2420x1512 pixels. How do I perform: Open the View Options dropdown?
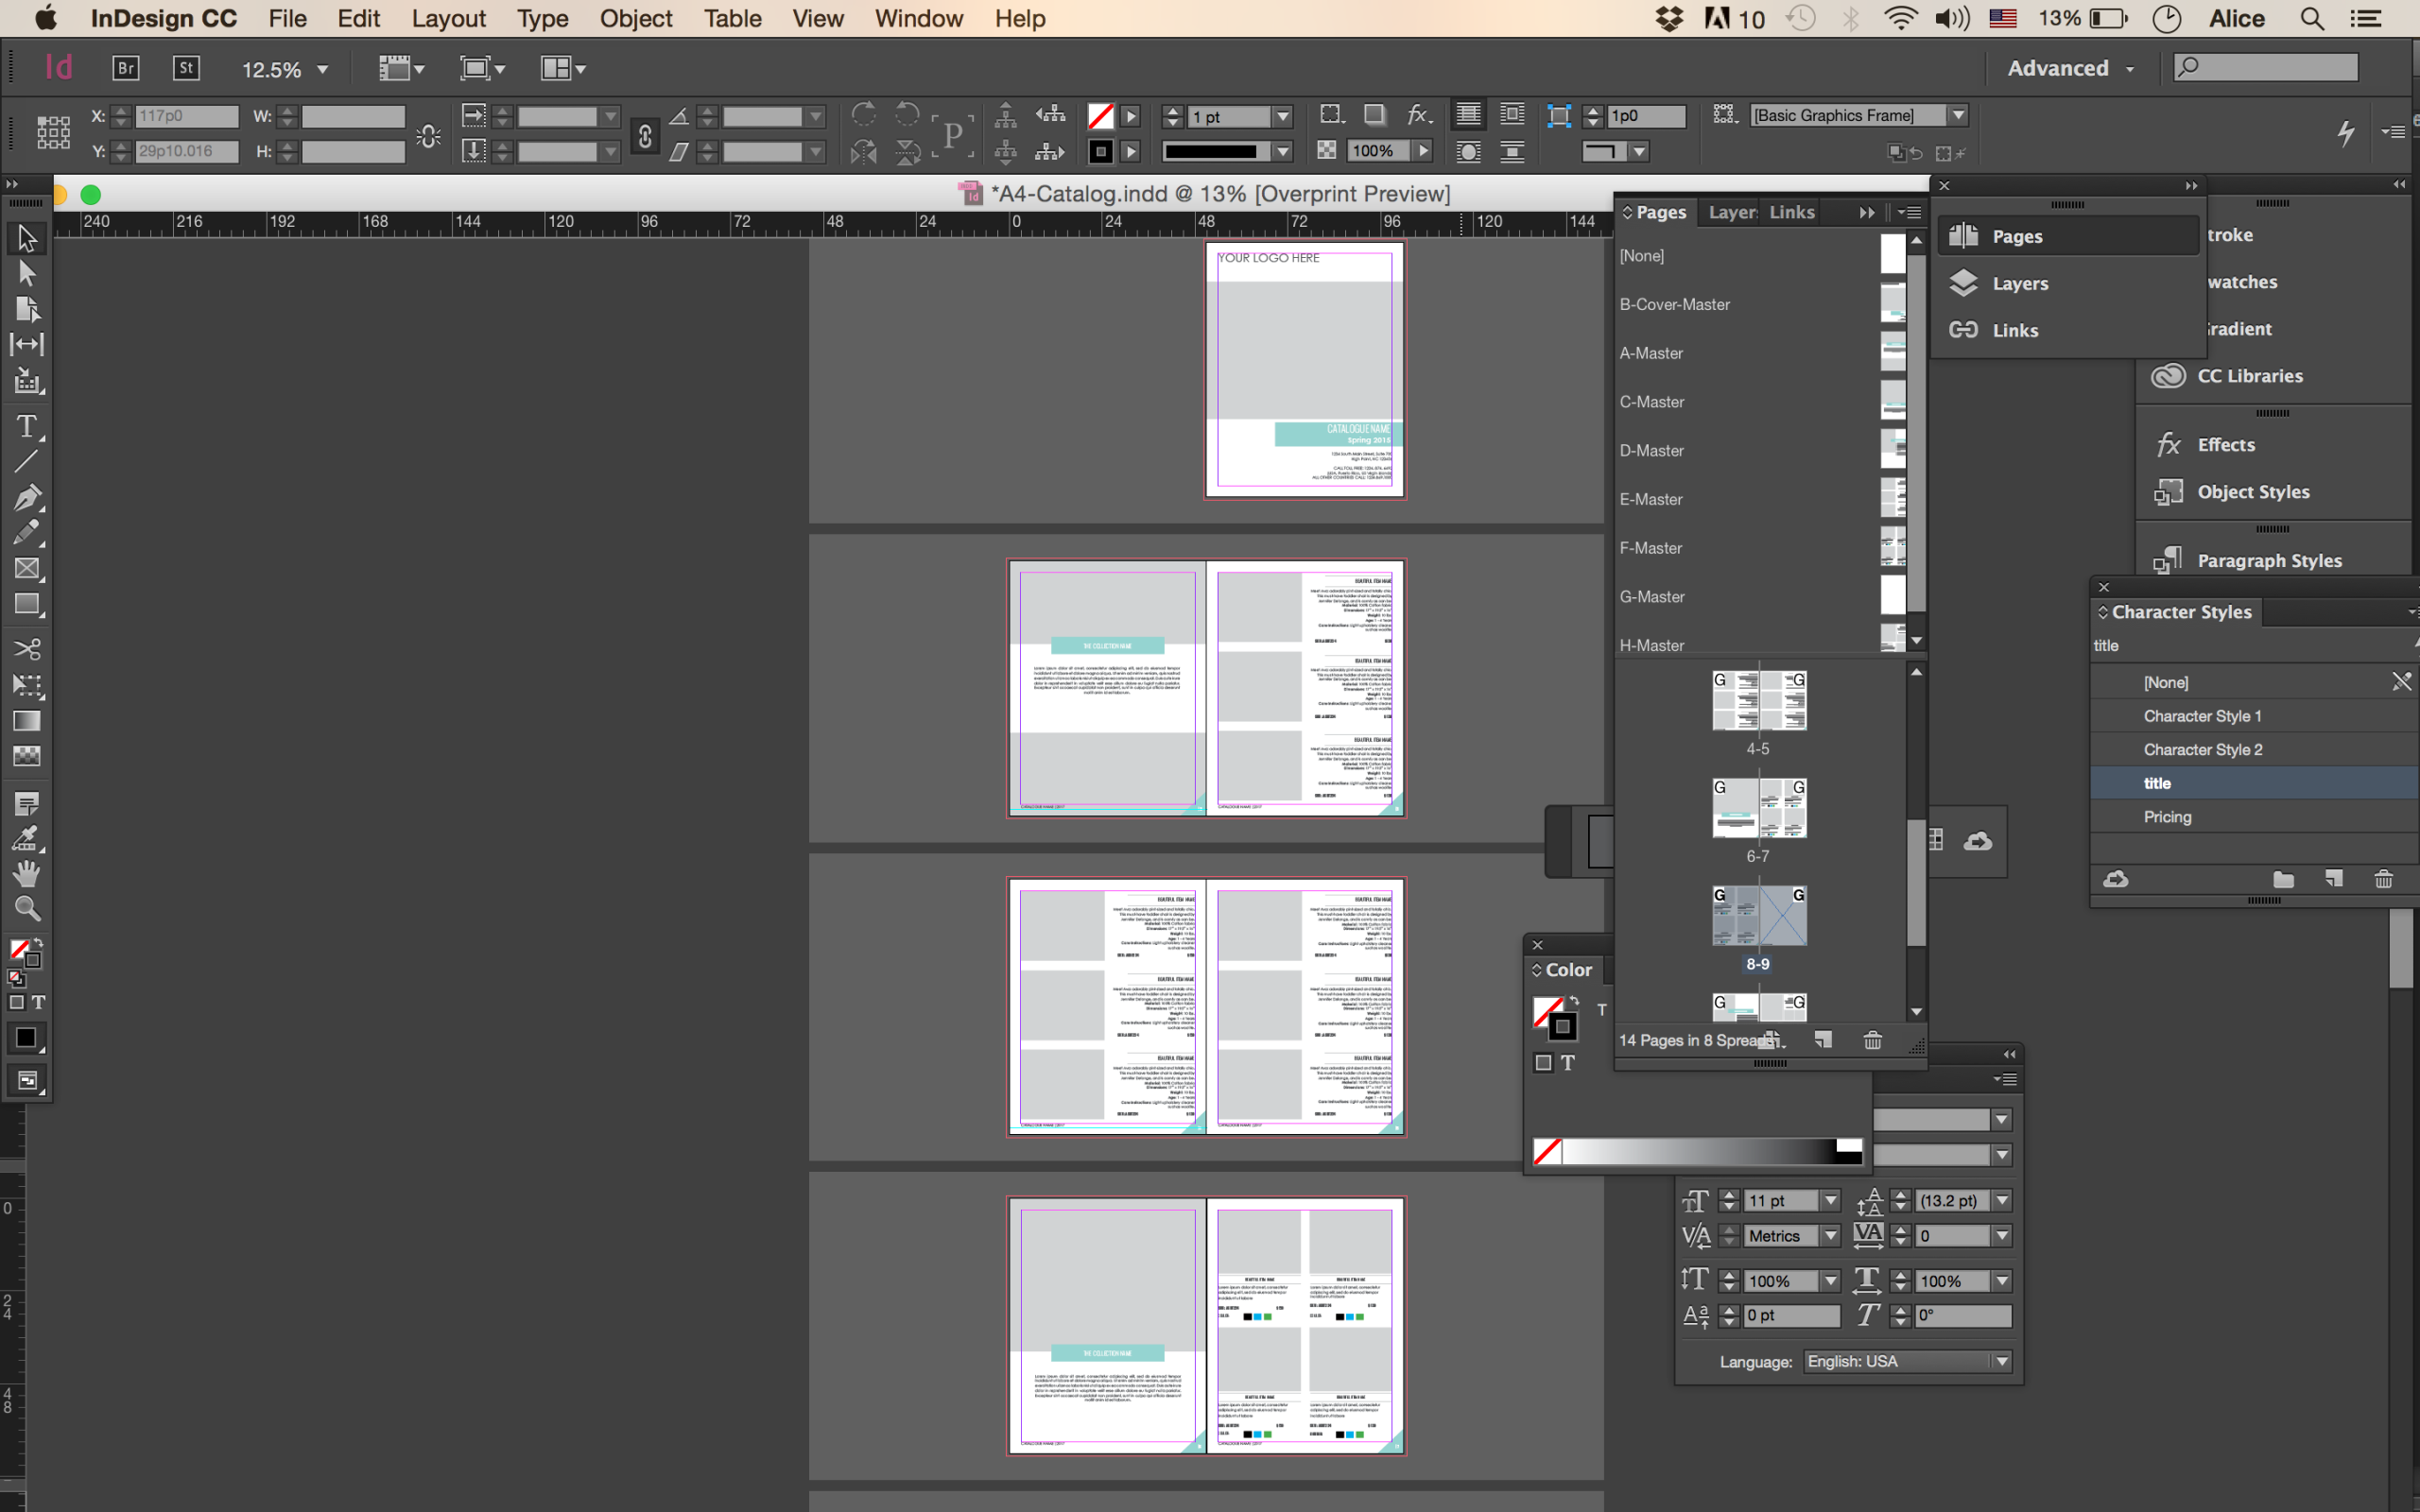pyautogui.click(x=401, y=68)
